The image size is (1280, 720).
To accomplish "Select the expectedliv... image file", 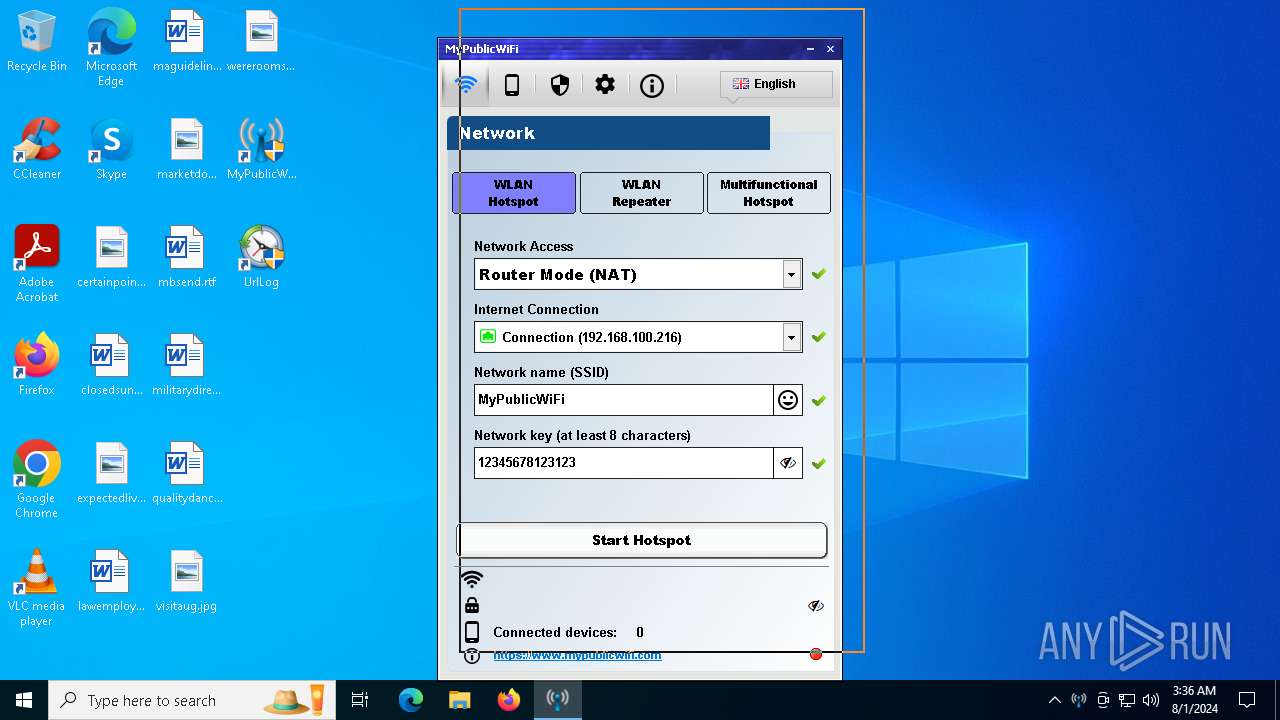I will 111,474.
